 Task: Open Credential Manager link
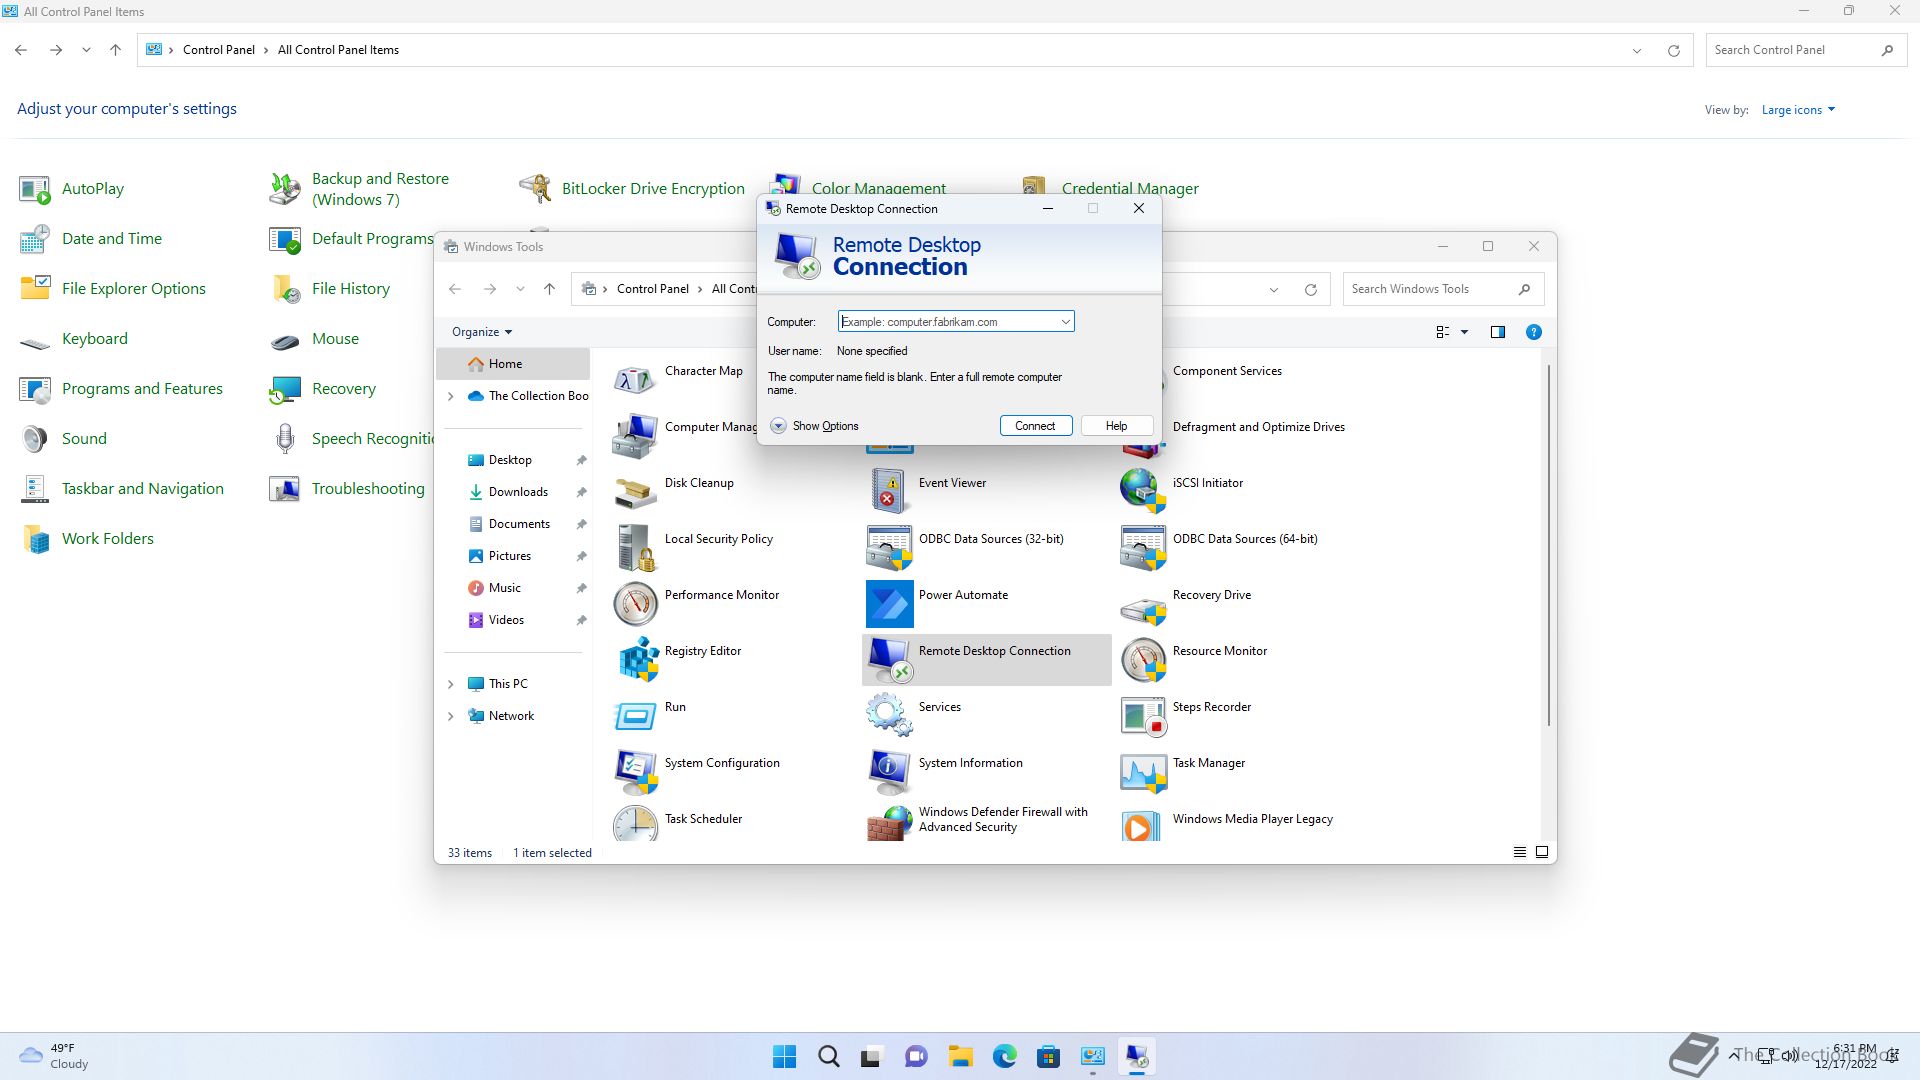point(1130,188)
